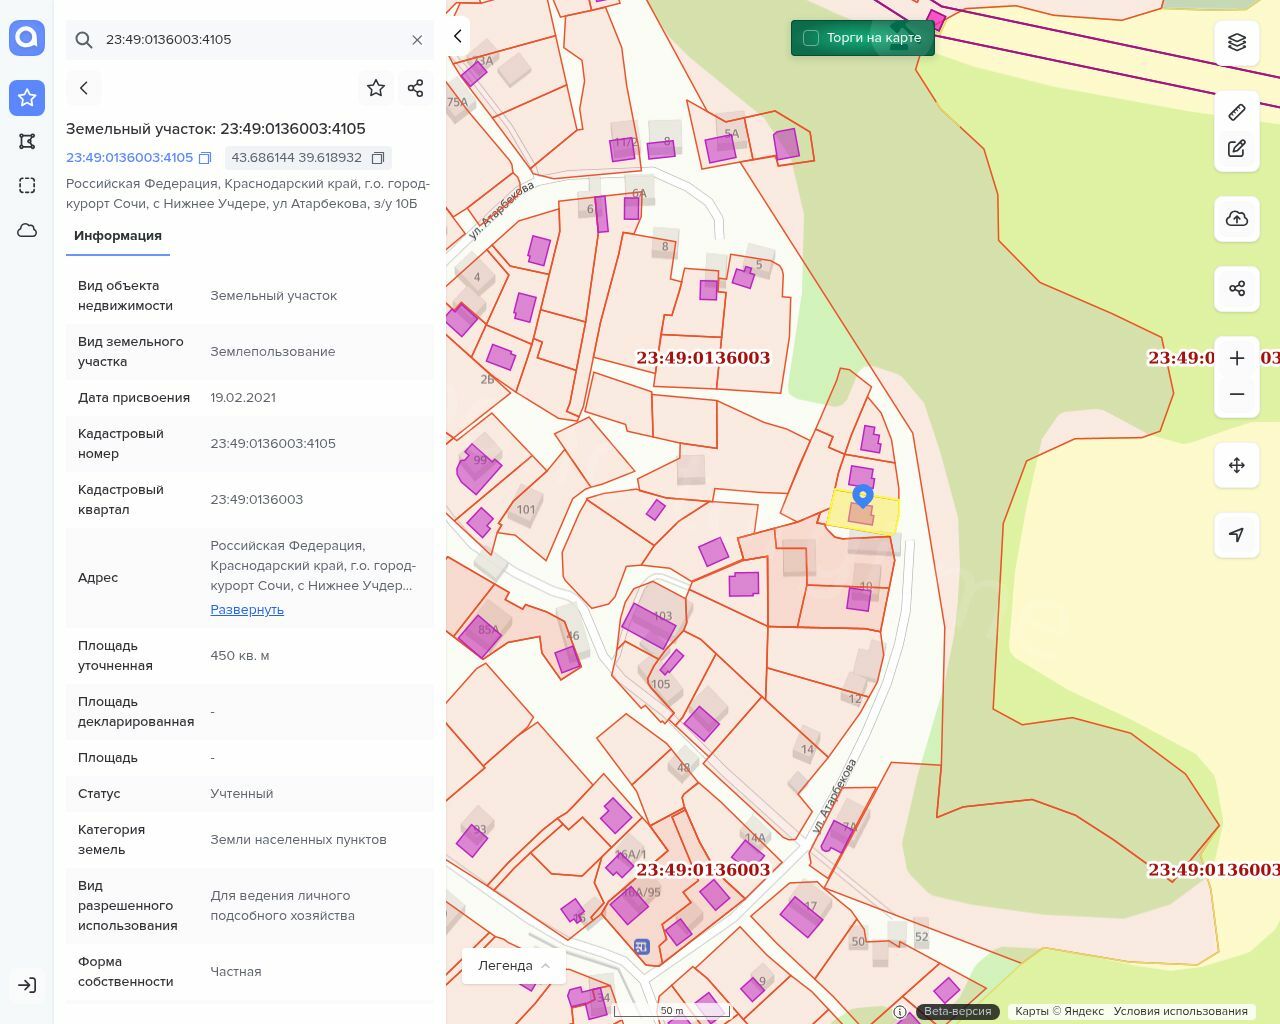Image resolution: width=1280 pixels, height=1024 pixels.
Task: Clear the search field text
Action: pos(417,40)
